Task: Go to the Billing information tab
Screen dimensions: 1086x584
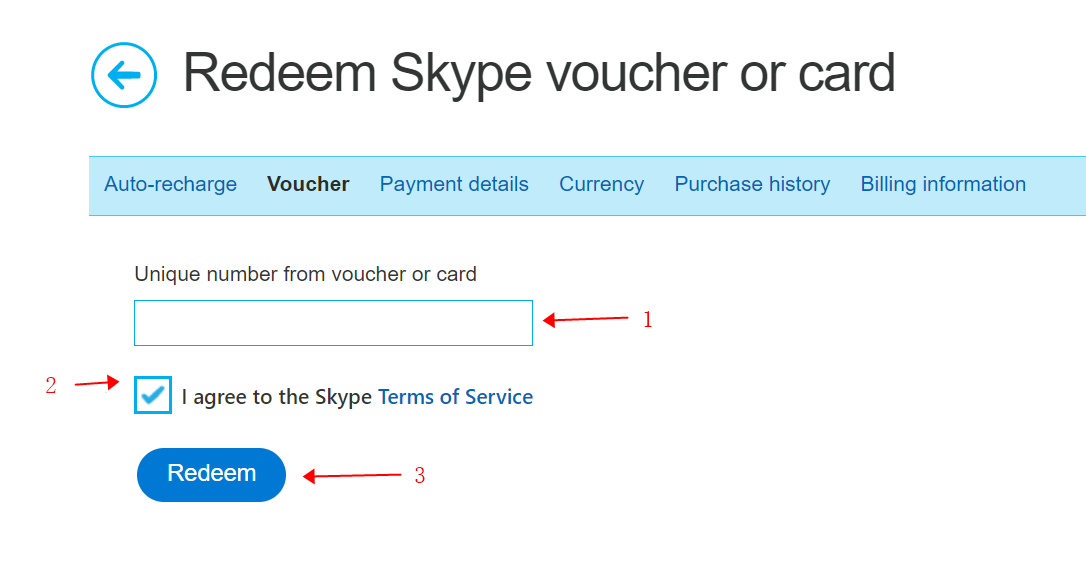Action: click(x=943, y=184)
